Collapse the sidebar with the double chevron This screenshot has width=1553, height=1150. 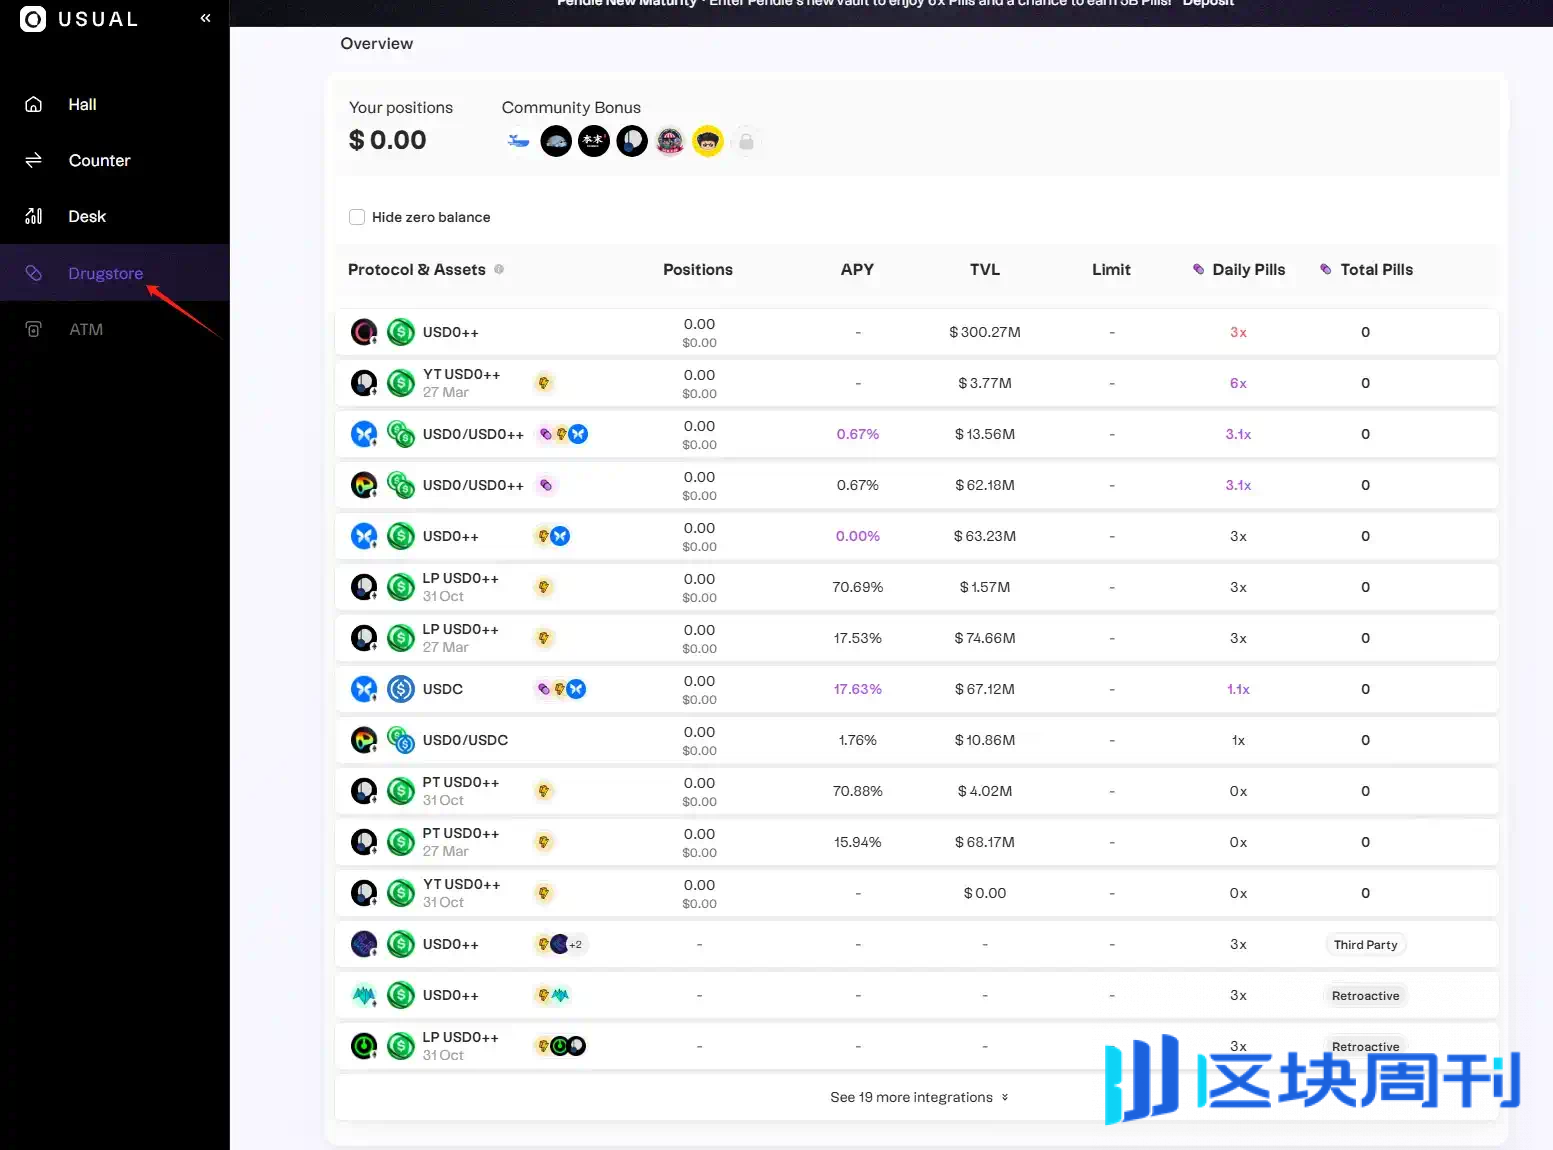pos(205,18)
